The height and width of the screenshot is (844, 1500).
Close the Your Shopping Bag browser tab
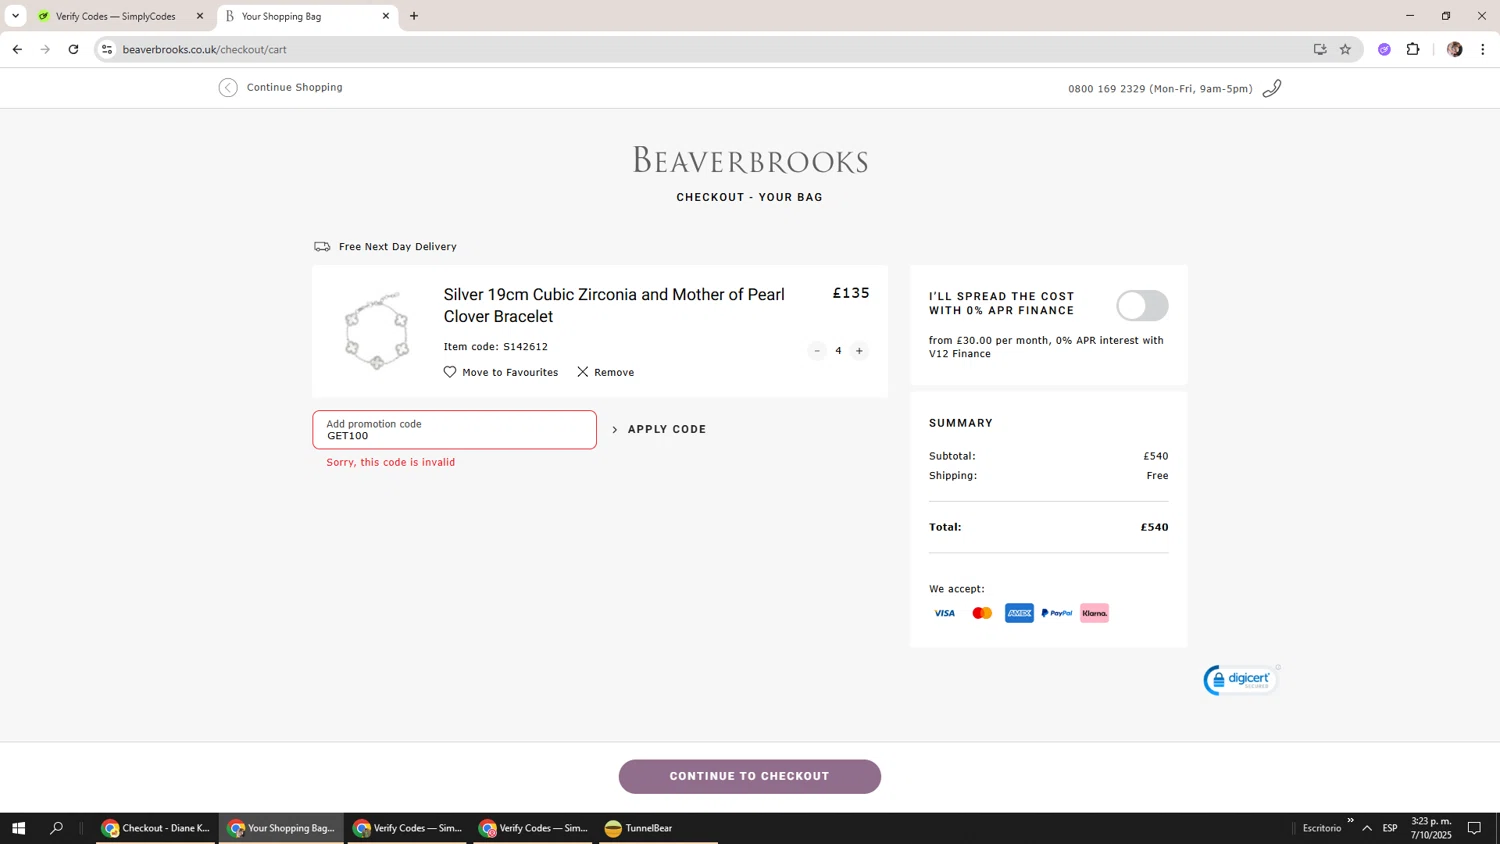(386, 16)
